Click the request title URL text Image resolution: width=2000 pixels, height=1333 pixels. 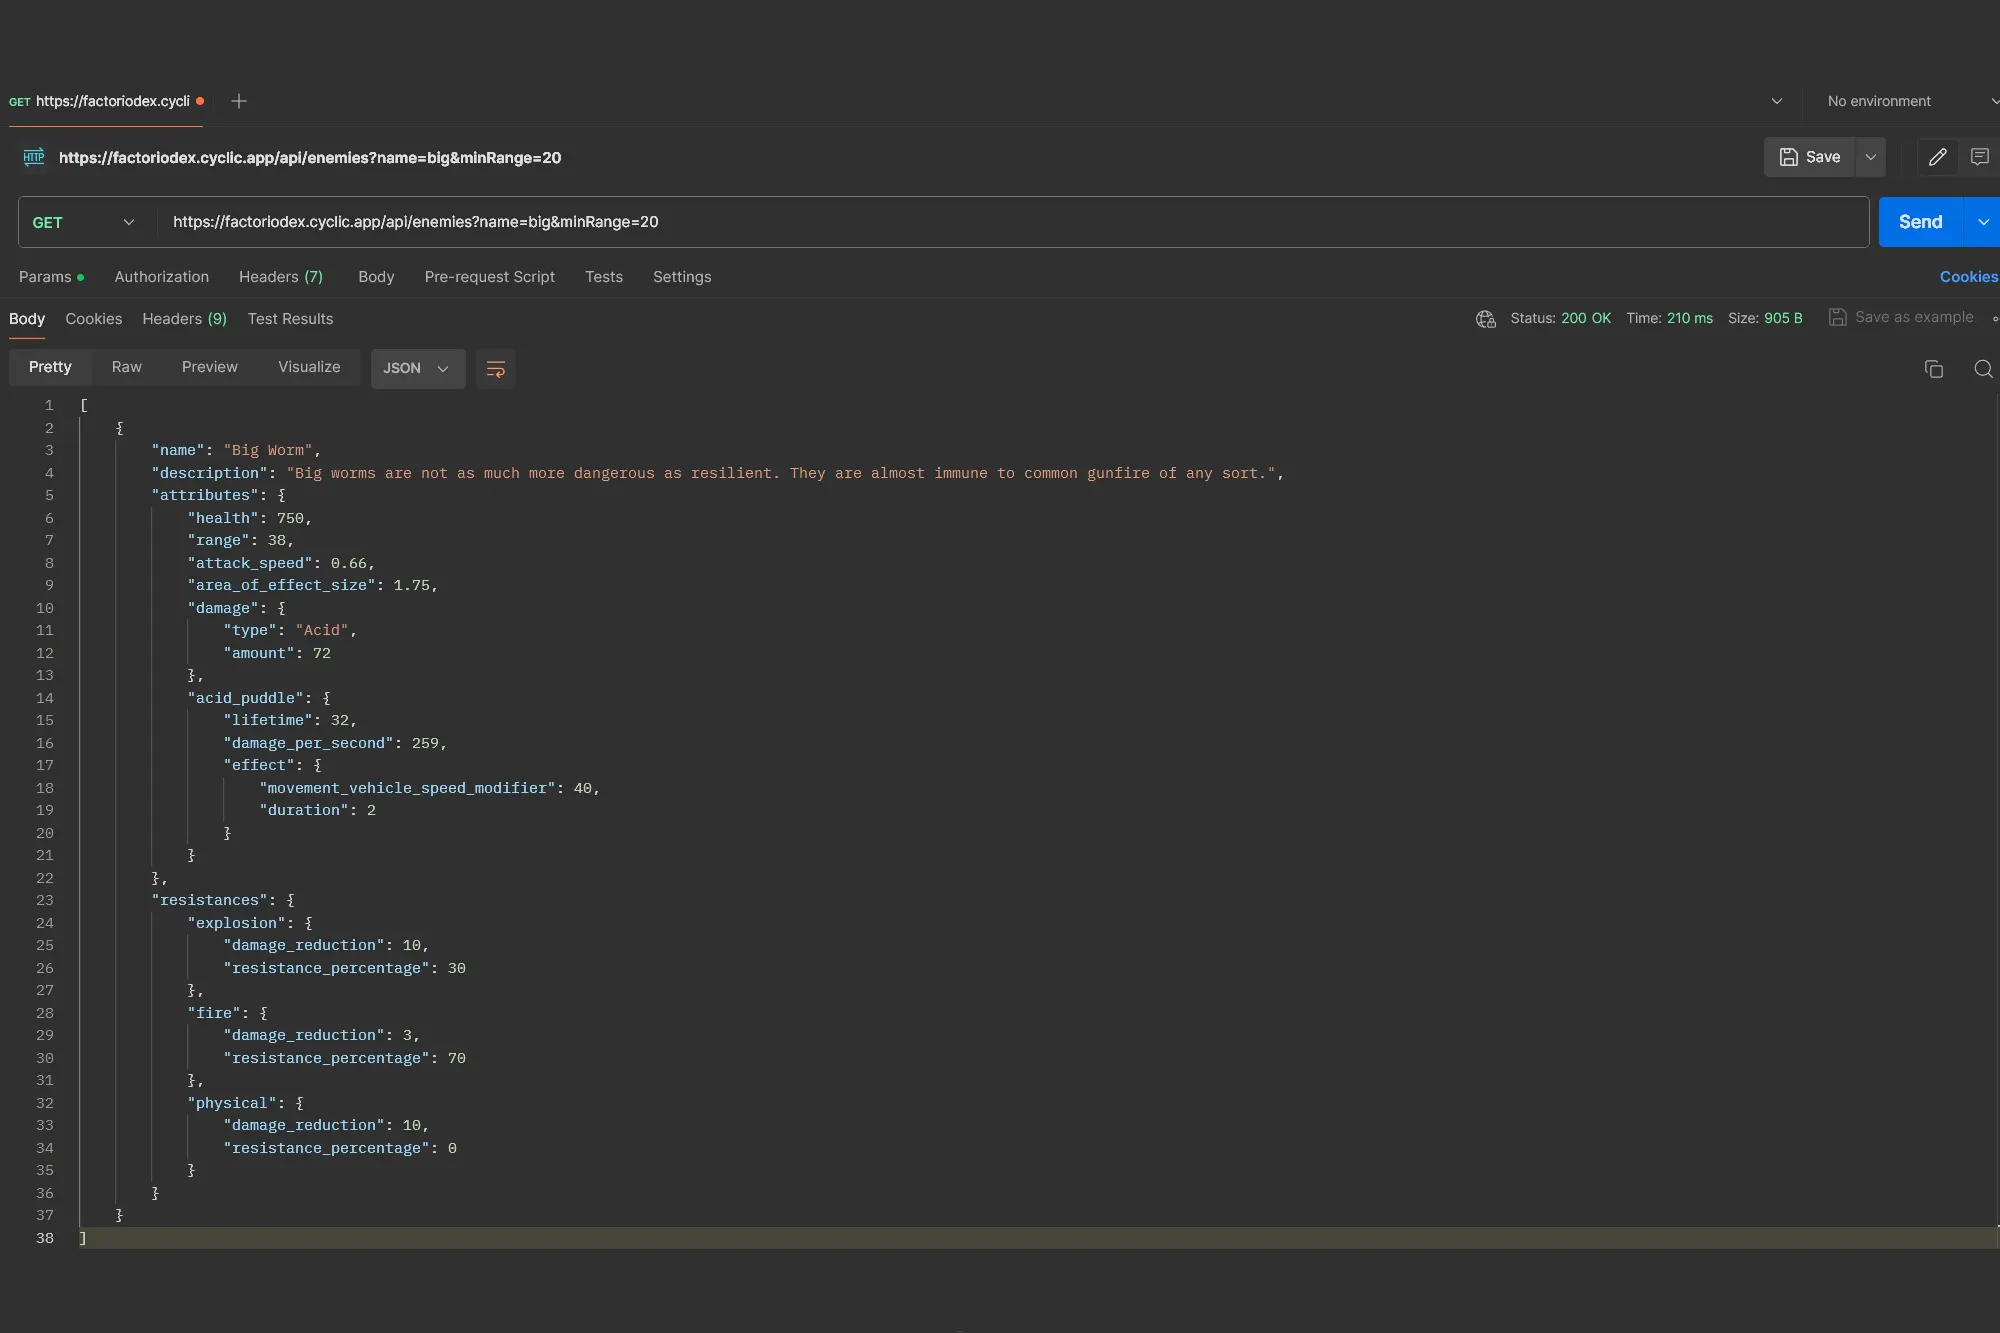310,158
